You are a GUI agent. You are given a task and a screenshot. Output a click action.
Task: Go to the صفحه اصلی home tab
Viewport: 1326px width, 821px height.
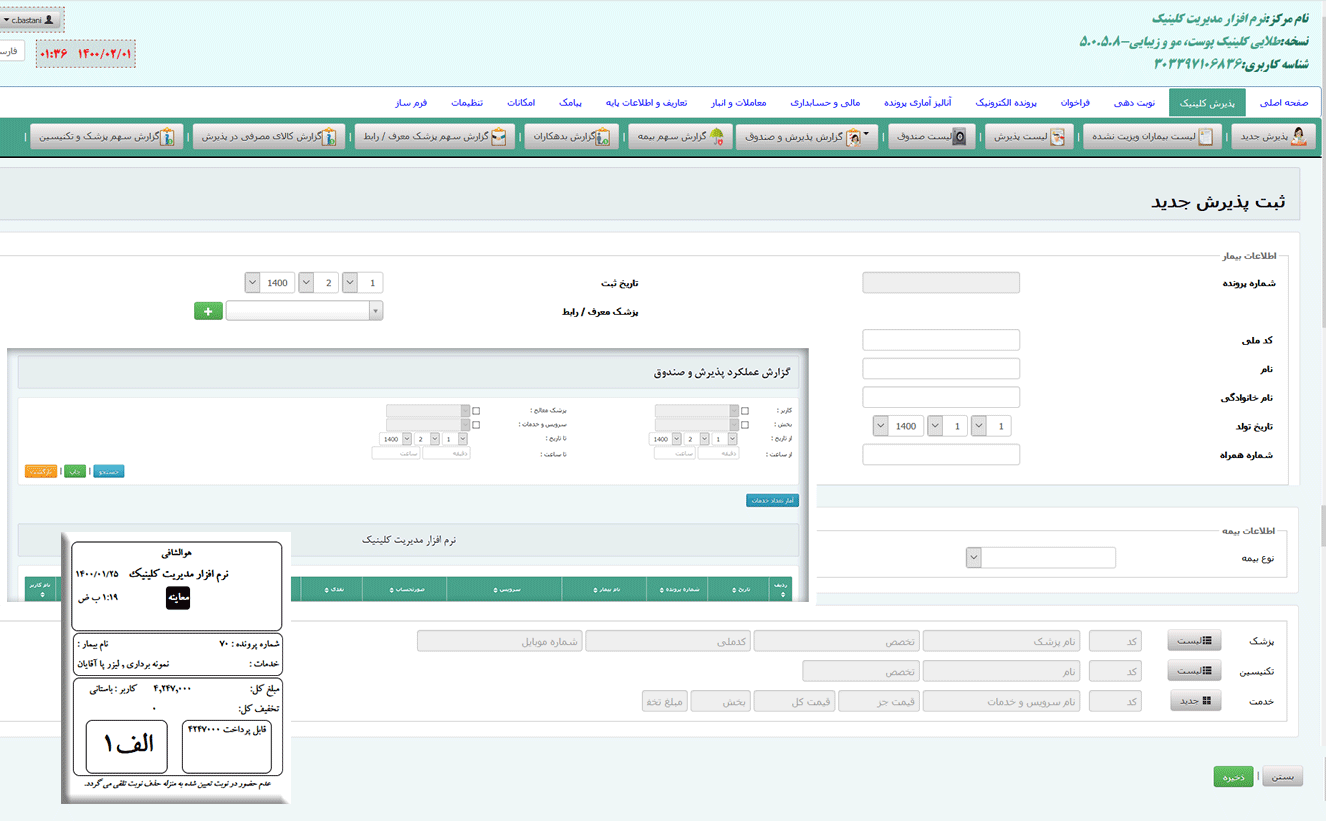[1284, 102]
